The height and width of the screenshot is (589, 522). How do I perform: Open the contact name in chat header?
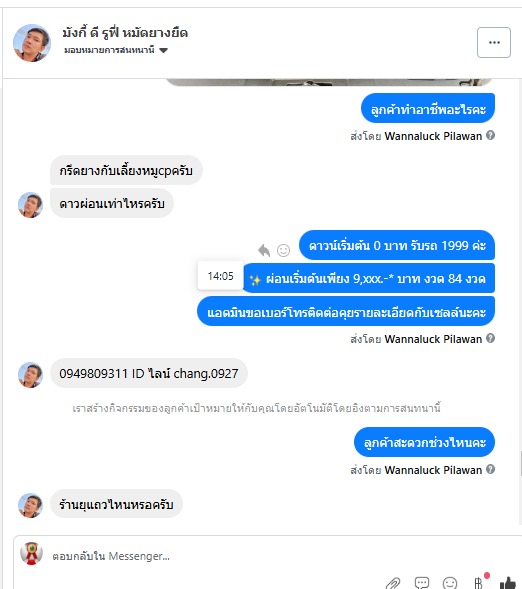[x=125, y=33]
